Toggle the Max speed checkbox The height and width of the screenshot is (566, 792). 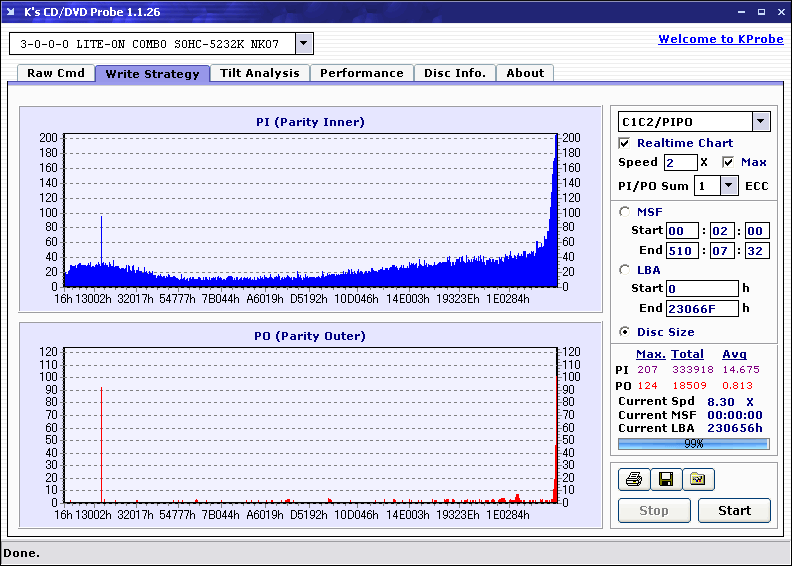(728, 162)
